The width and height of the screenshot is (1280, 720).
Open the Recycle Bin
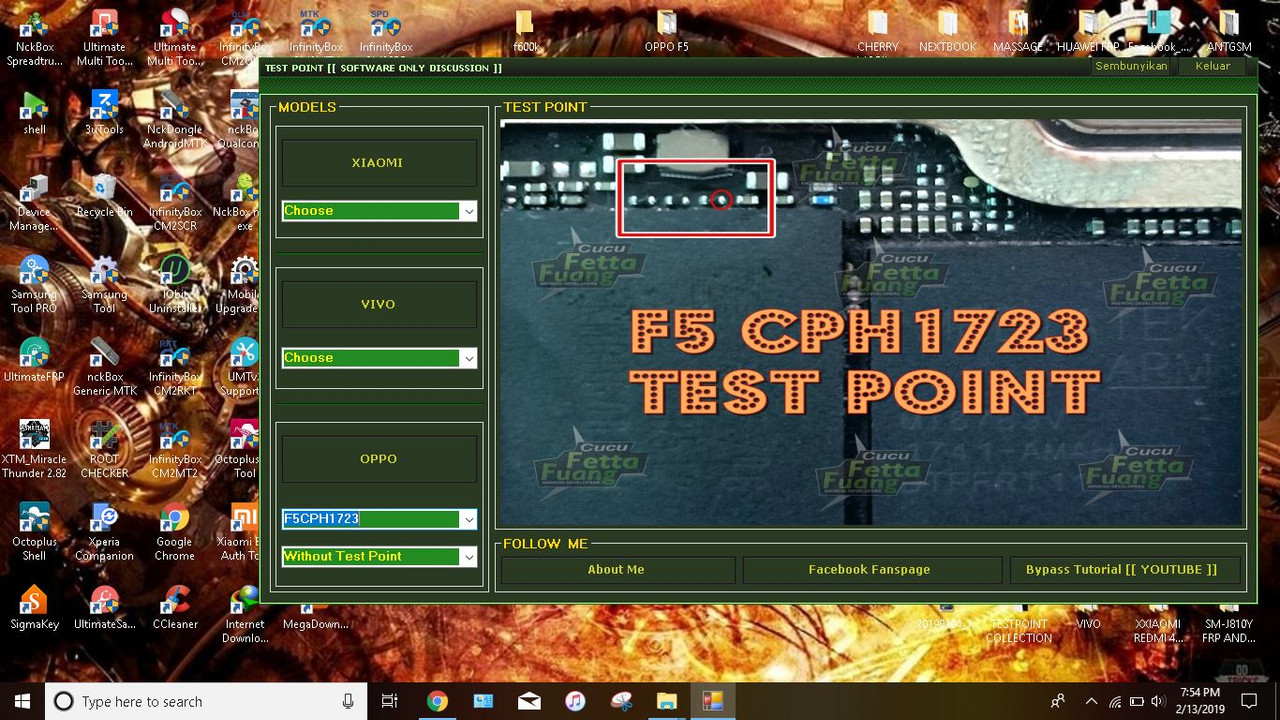coord(104,190)
